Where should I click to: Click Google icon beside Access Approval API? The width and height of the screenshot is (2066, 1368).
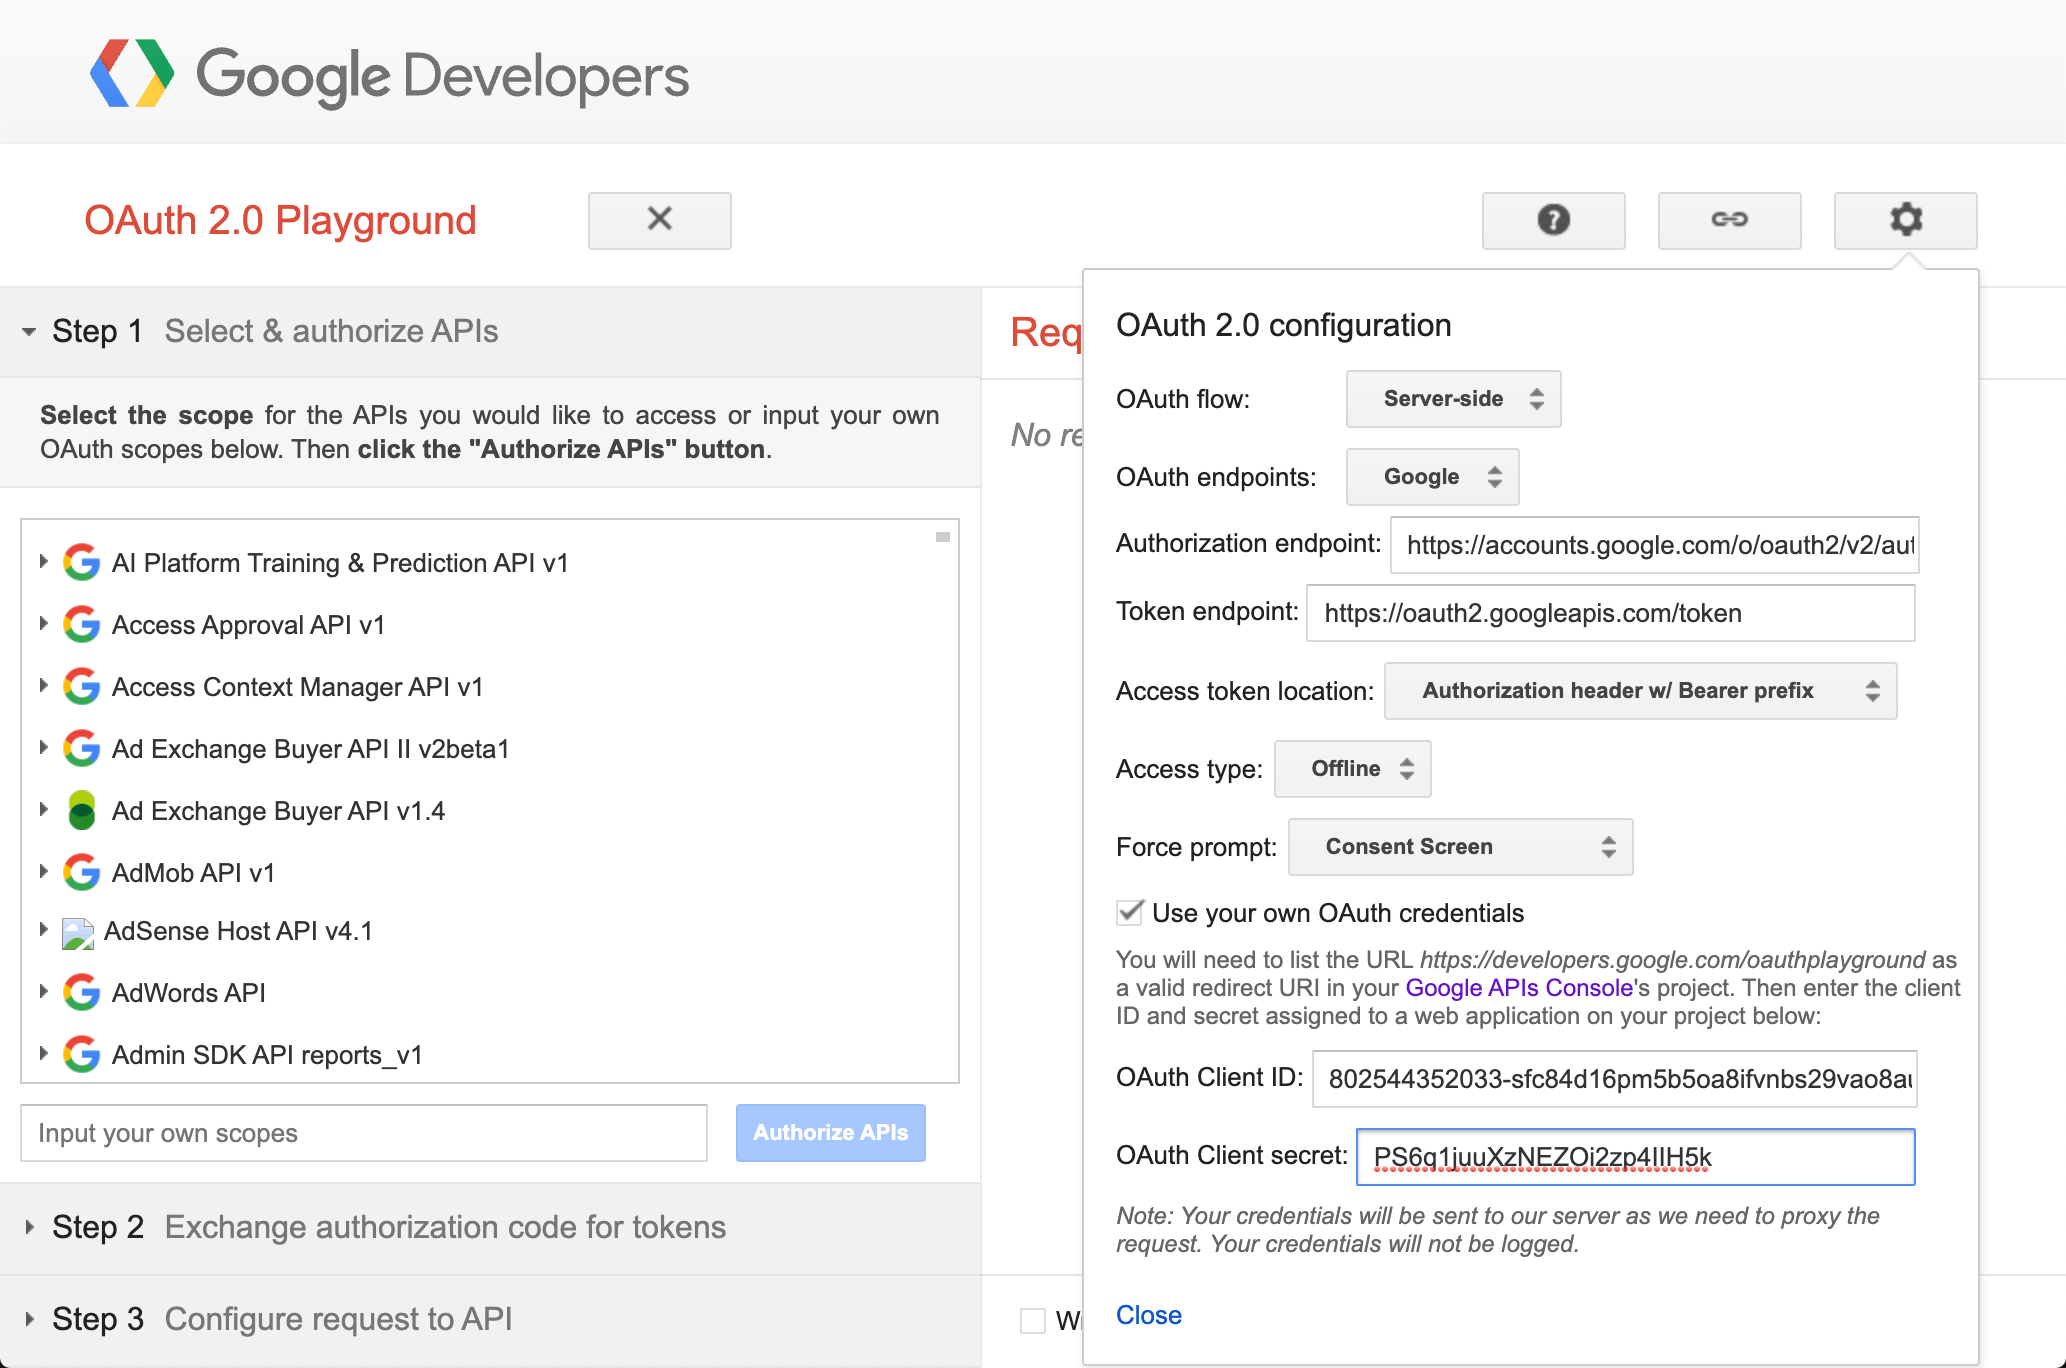(82, 625)
